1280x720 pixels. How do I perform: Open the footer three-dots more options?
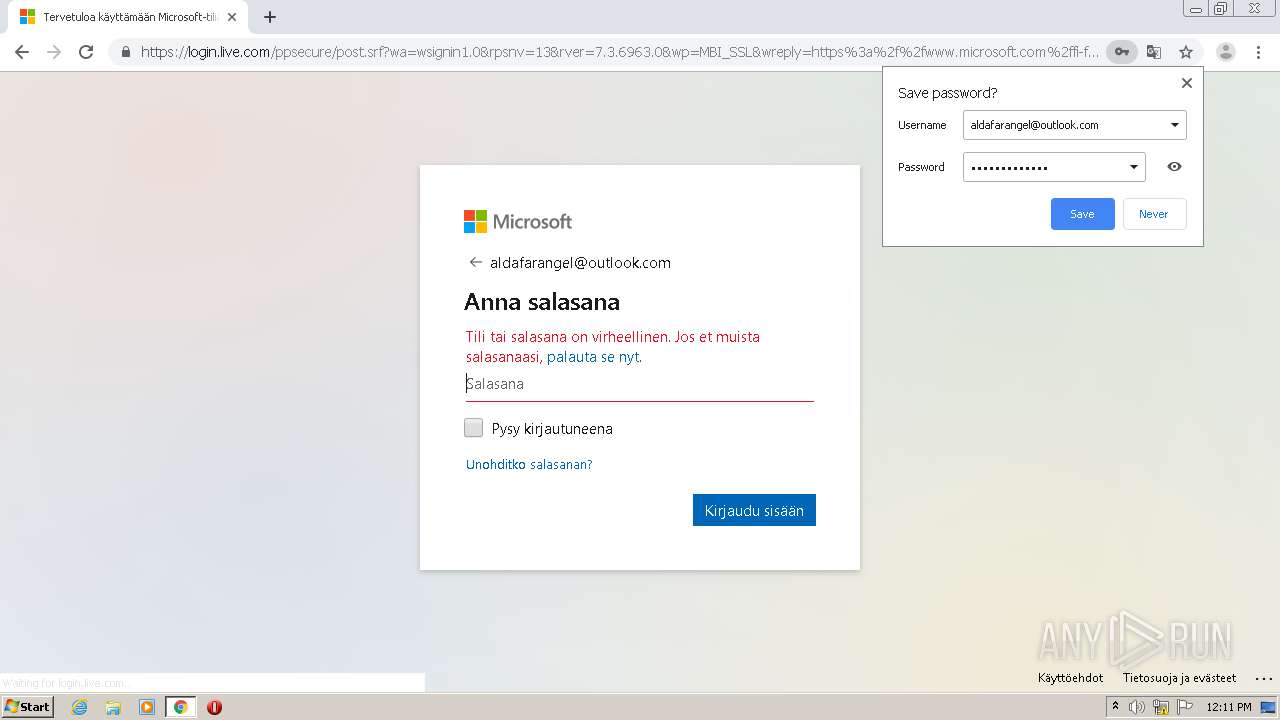click(1263, 678)
